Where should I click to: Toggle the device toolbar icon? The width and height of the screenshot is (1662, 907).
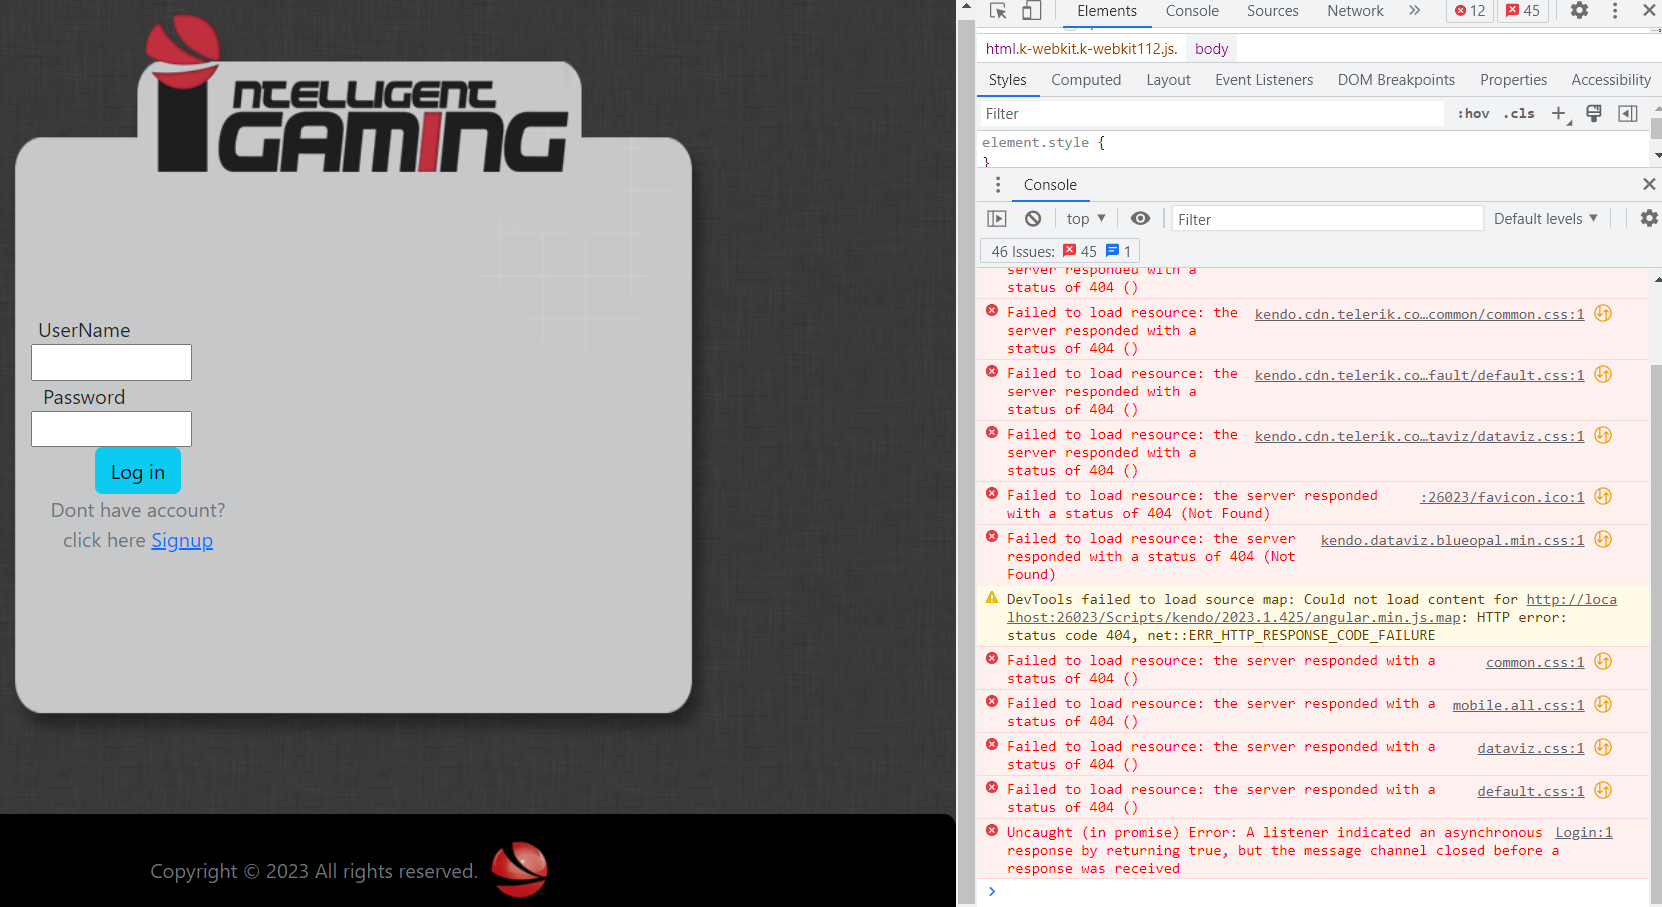point(1031,11)
